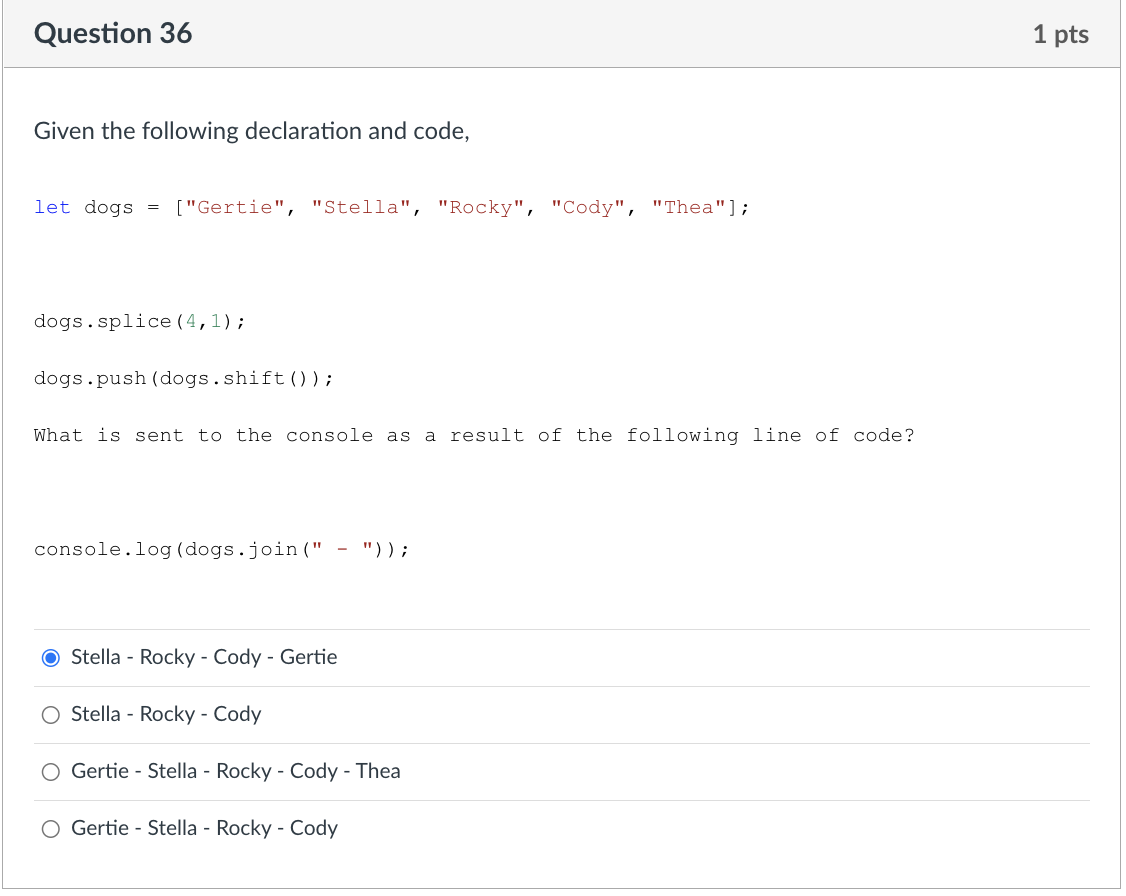Click the dogs.push(dogs.shift()) code line
The width and height of the screenshot is (1126, 896).
183,378
